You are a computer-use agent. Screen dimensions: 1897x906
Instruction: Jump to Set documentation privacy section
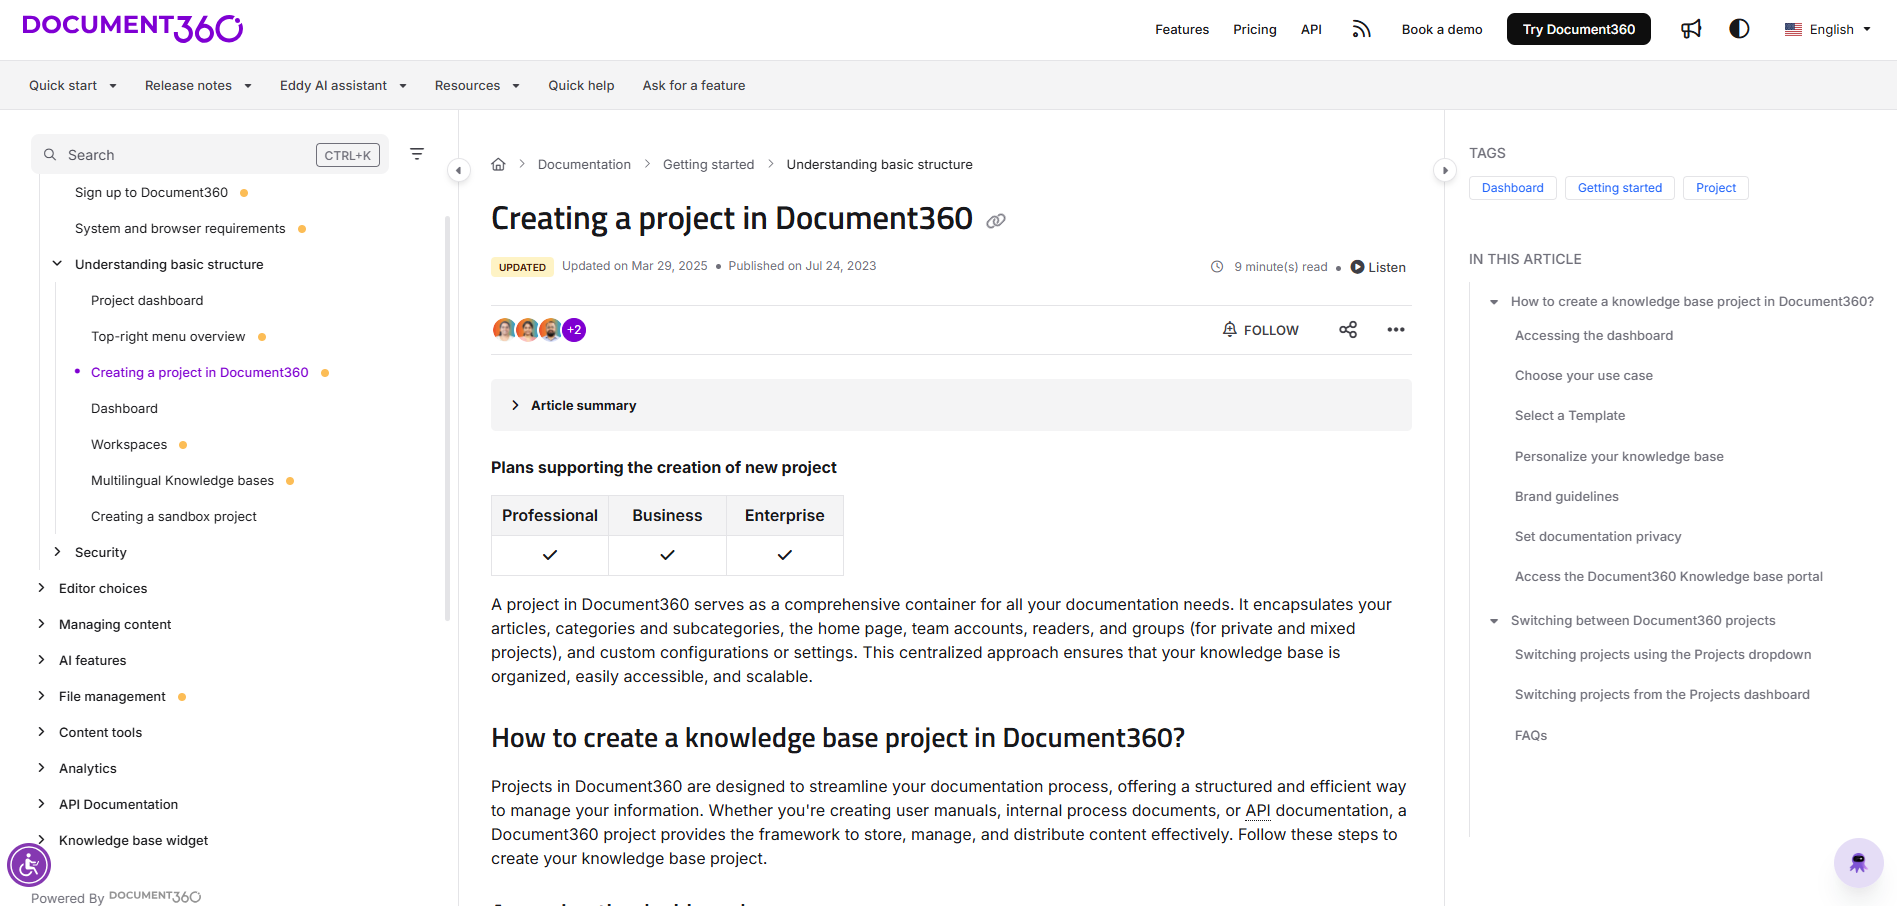point(1598,536)
